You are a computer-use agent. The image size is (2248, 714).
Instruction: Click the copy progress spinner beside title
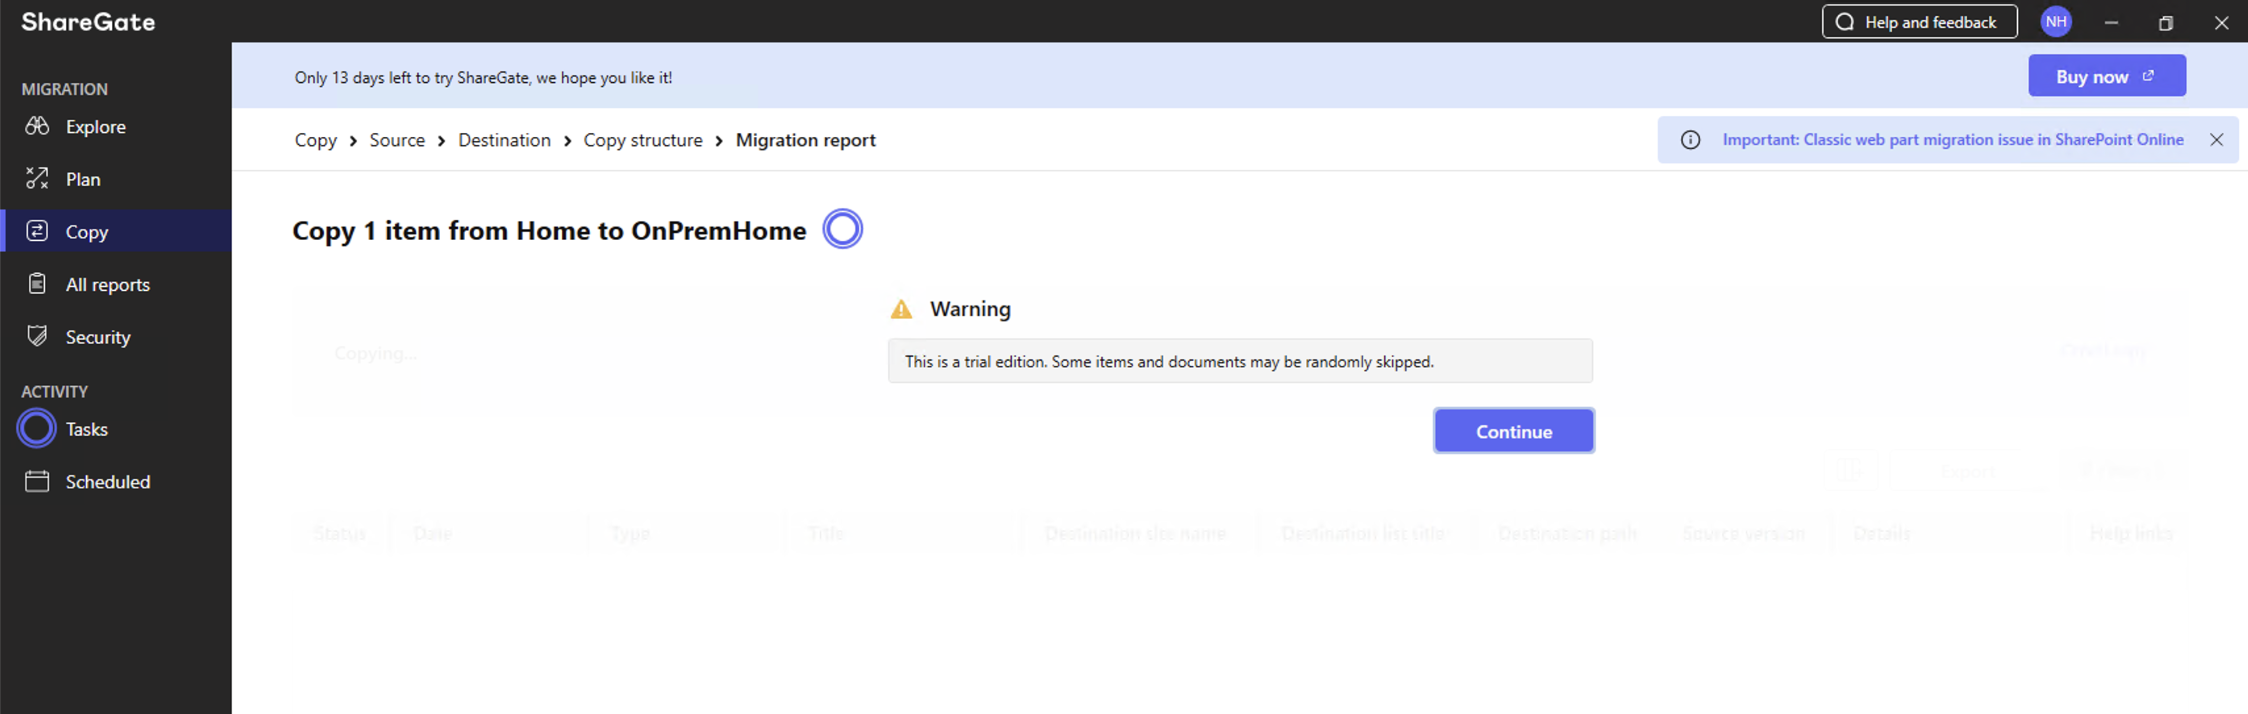843,229
